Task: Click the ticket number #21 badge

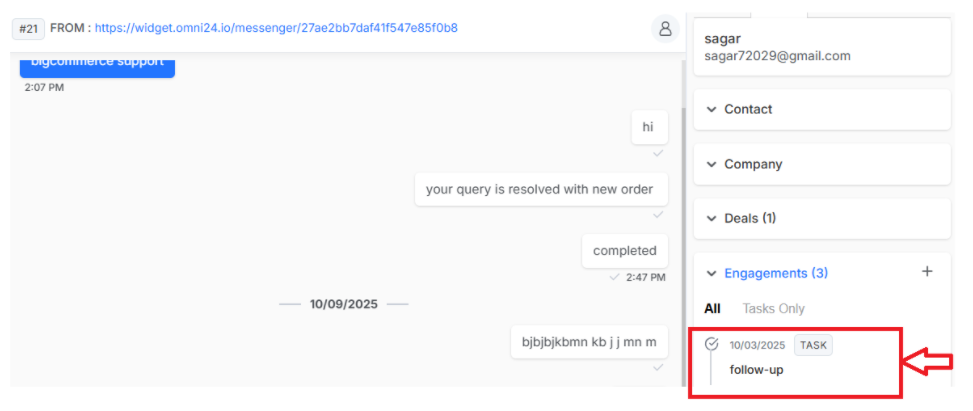Action: point(28,29)
